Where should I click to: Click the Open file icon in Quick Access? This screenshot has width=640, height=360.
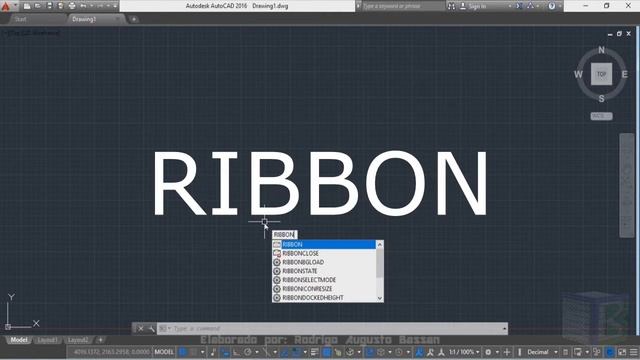pyautogui.click(x=38, y=6)
